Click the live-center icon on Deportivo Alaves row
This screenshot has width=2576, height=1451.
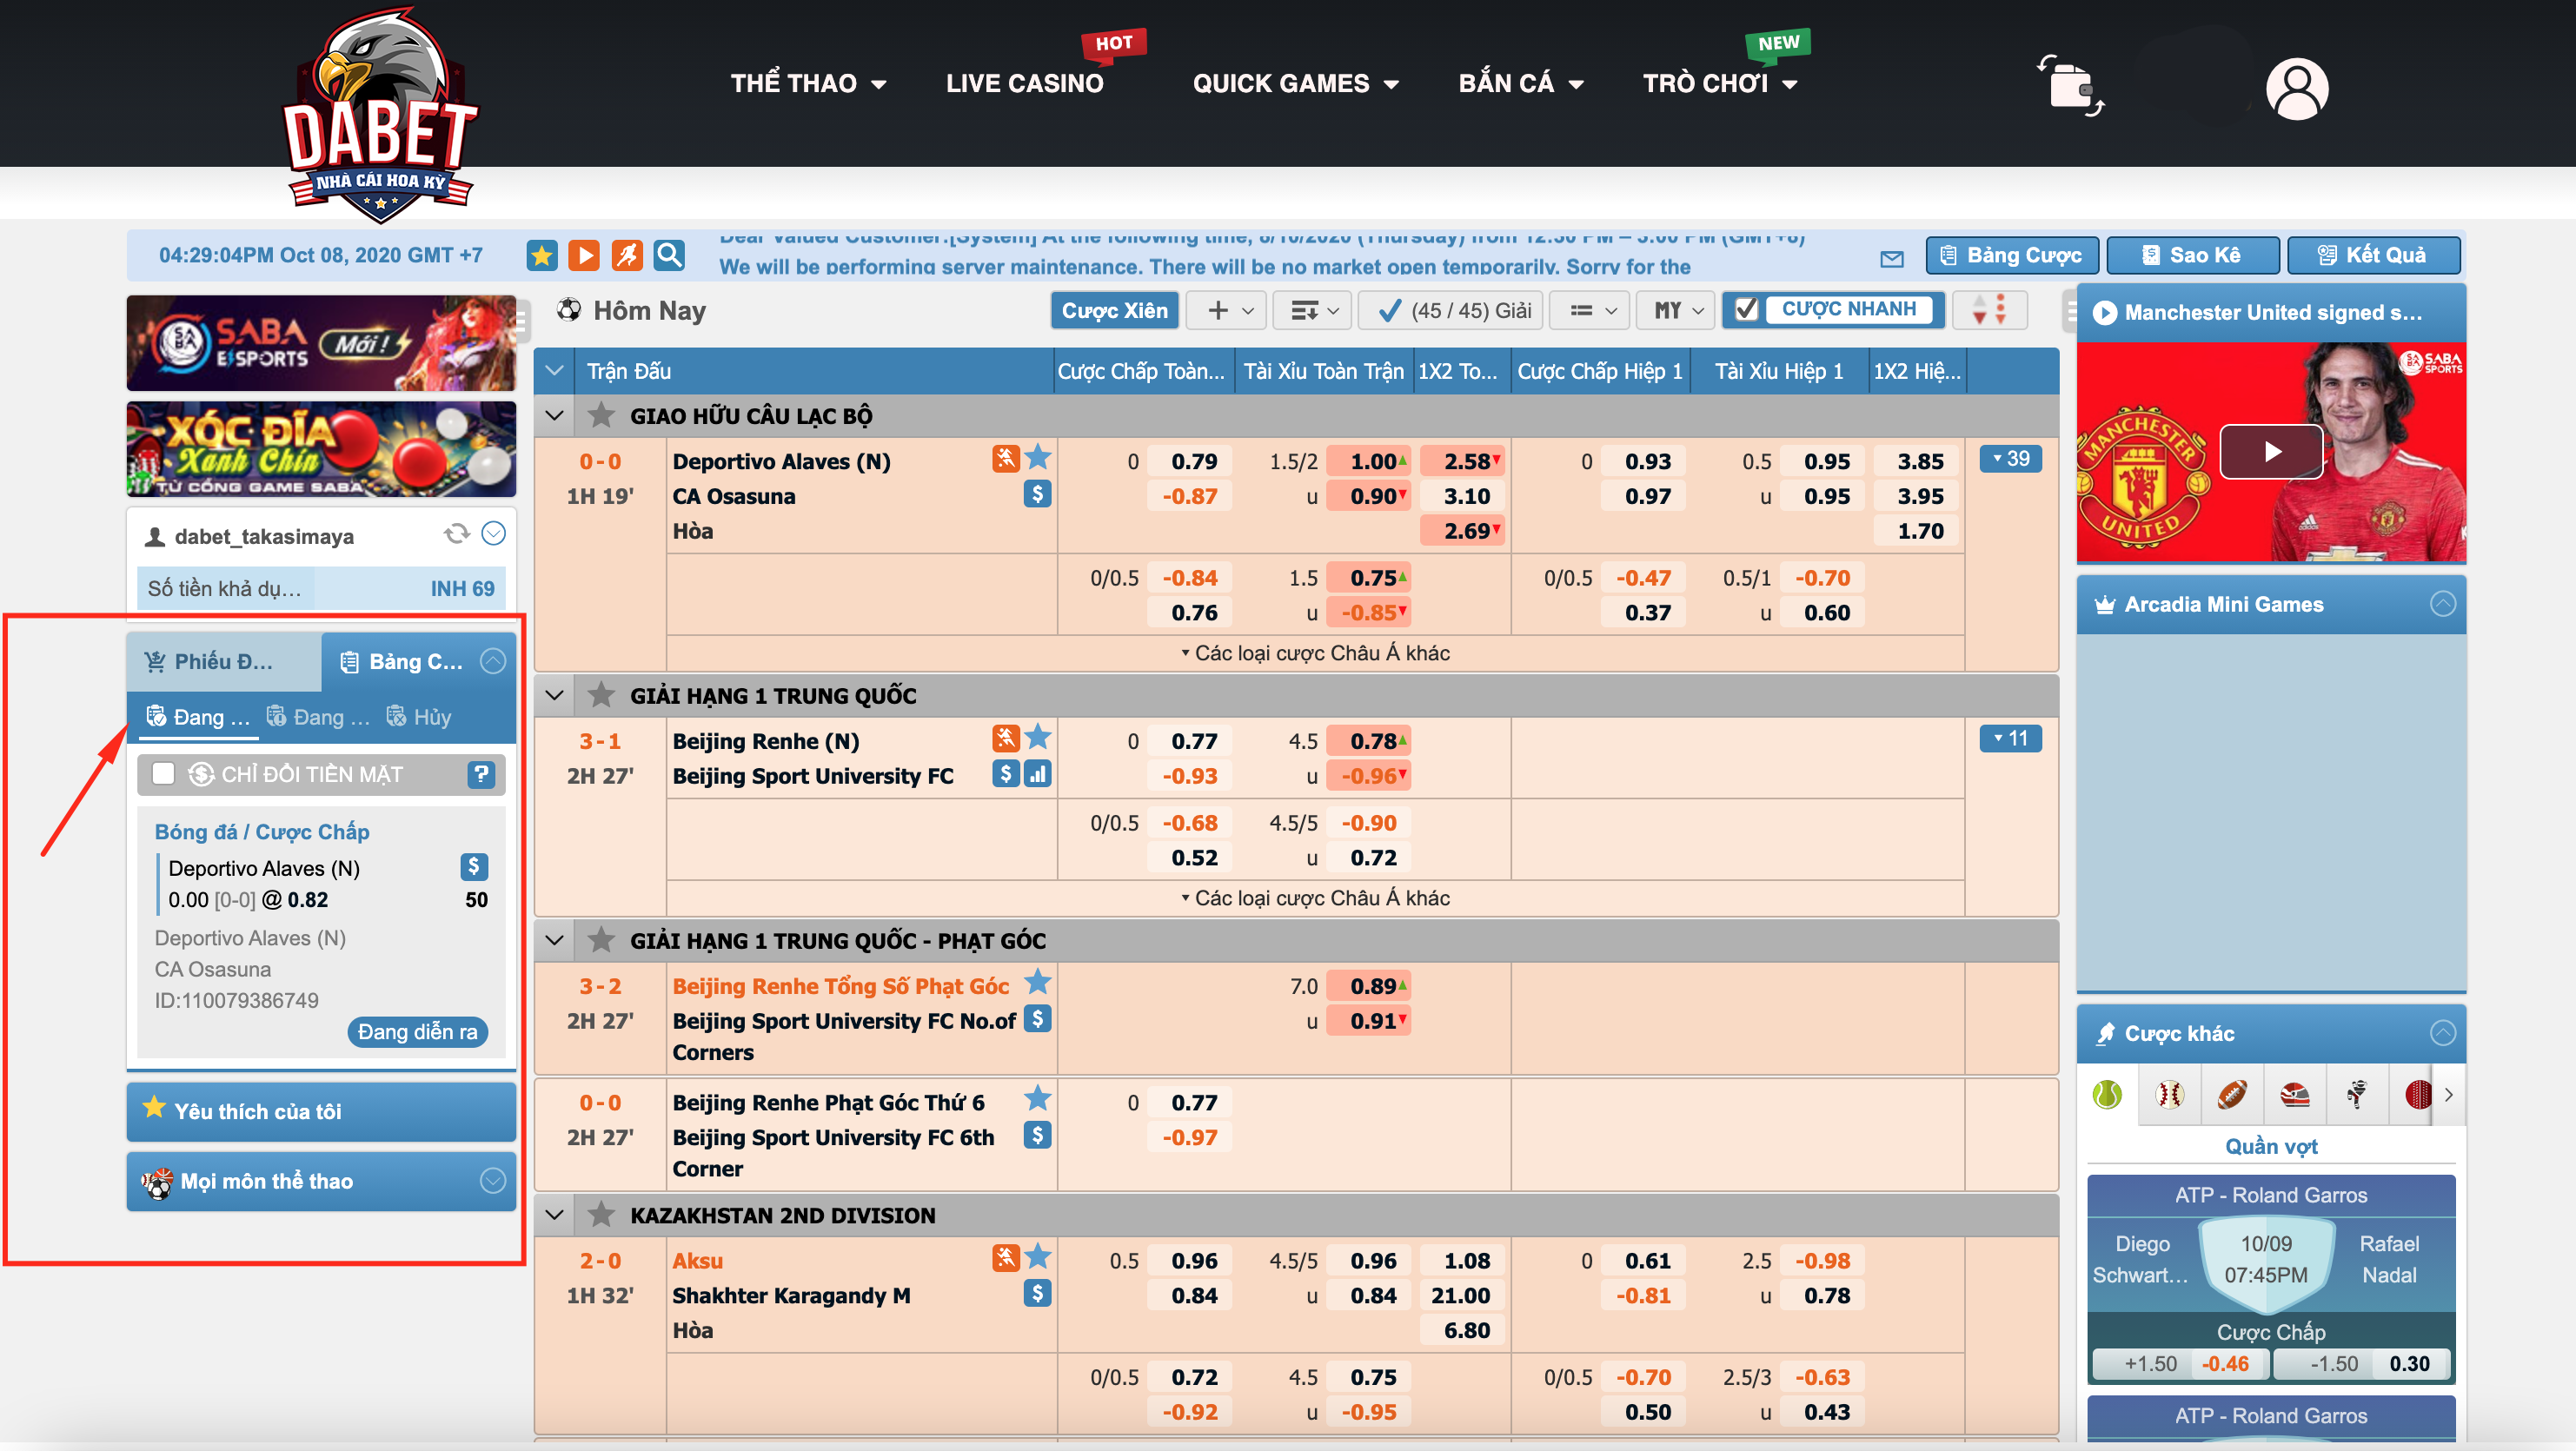coord(1005,459)
